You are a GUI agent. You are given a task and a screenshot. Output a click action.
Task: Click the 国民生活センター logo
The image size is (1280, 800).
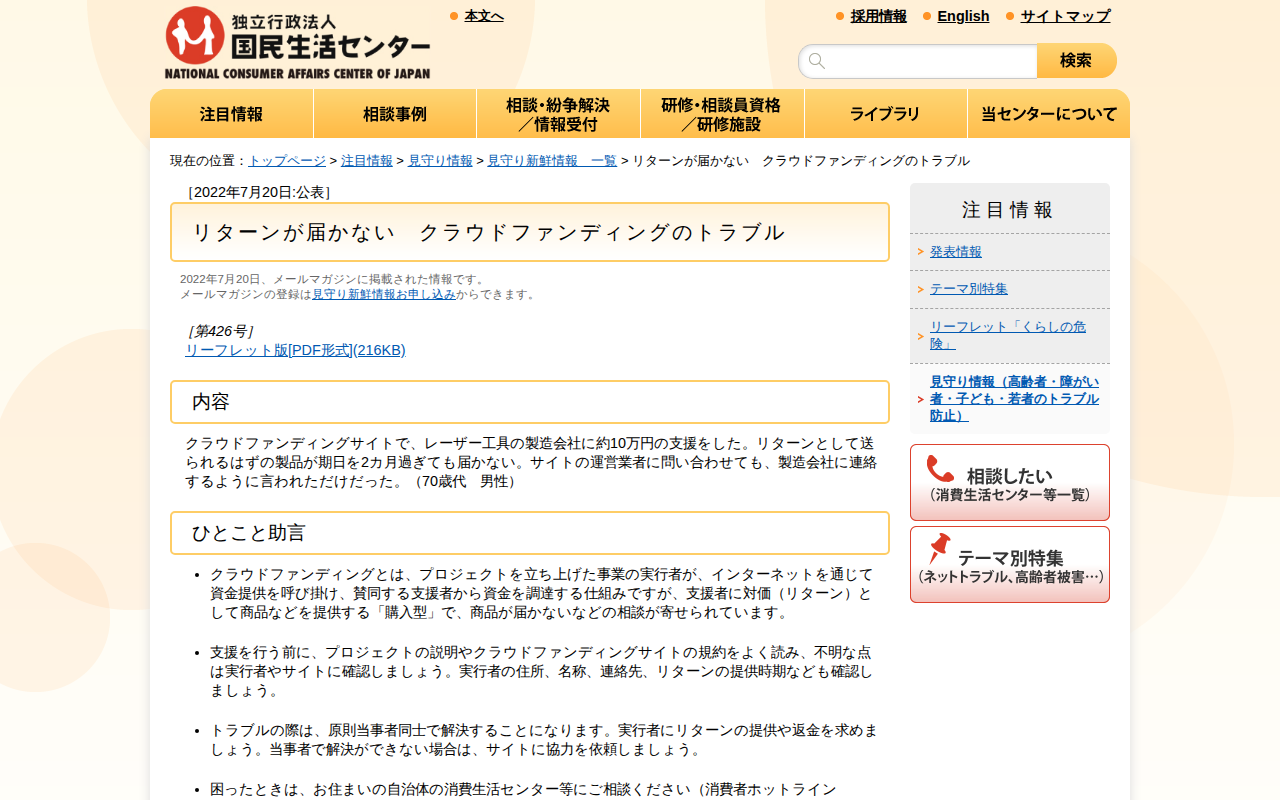point(297,42)
